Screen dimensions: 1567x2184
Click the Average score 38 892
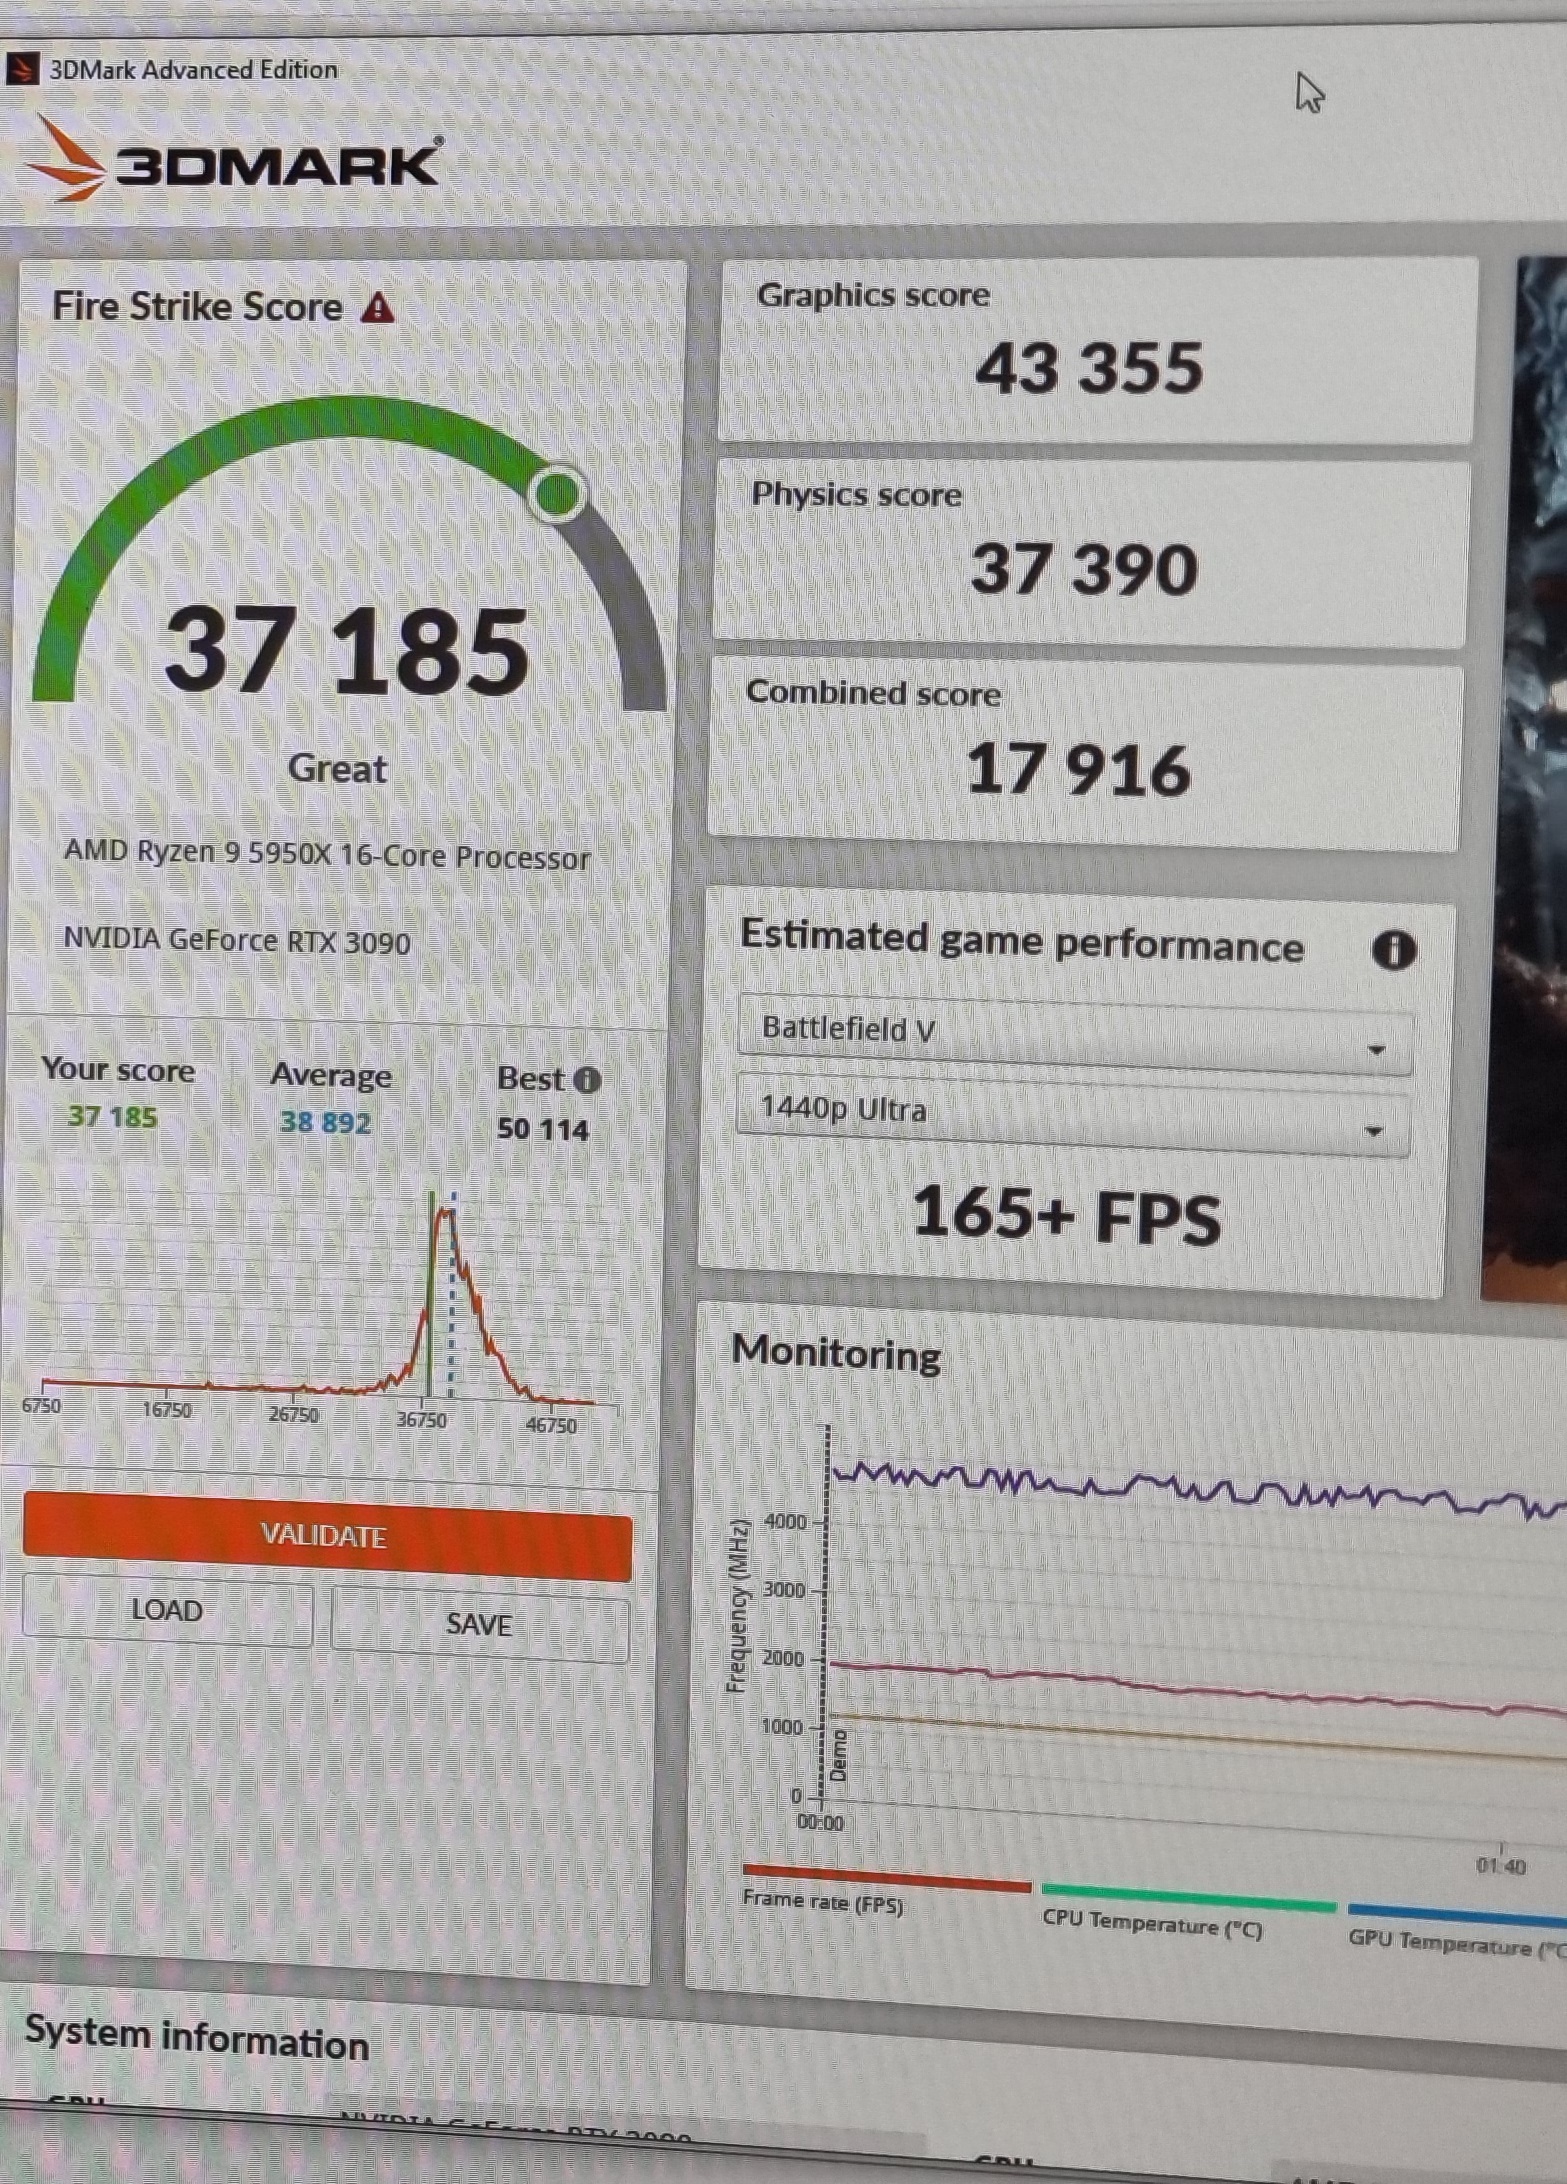pyautogui.click(x=325, y=1122)
